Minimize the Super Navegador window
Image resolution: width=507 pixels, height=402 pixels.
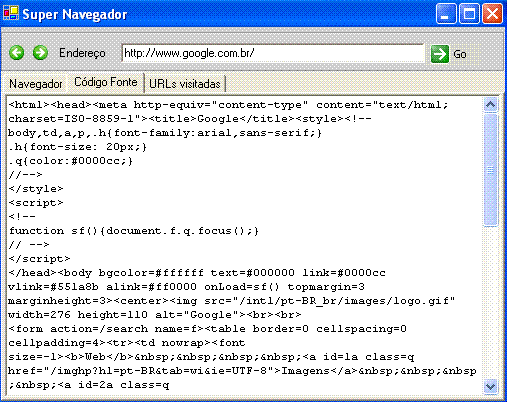446,14
